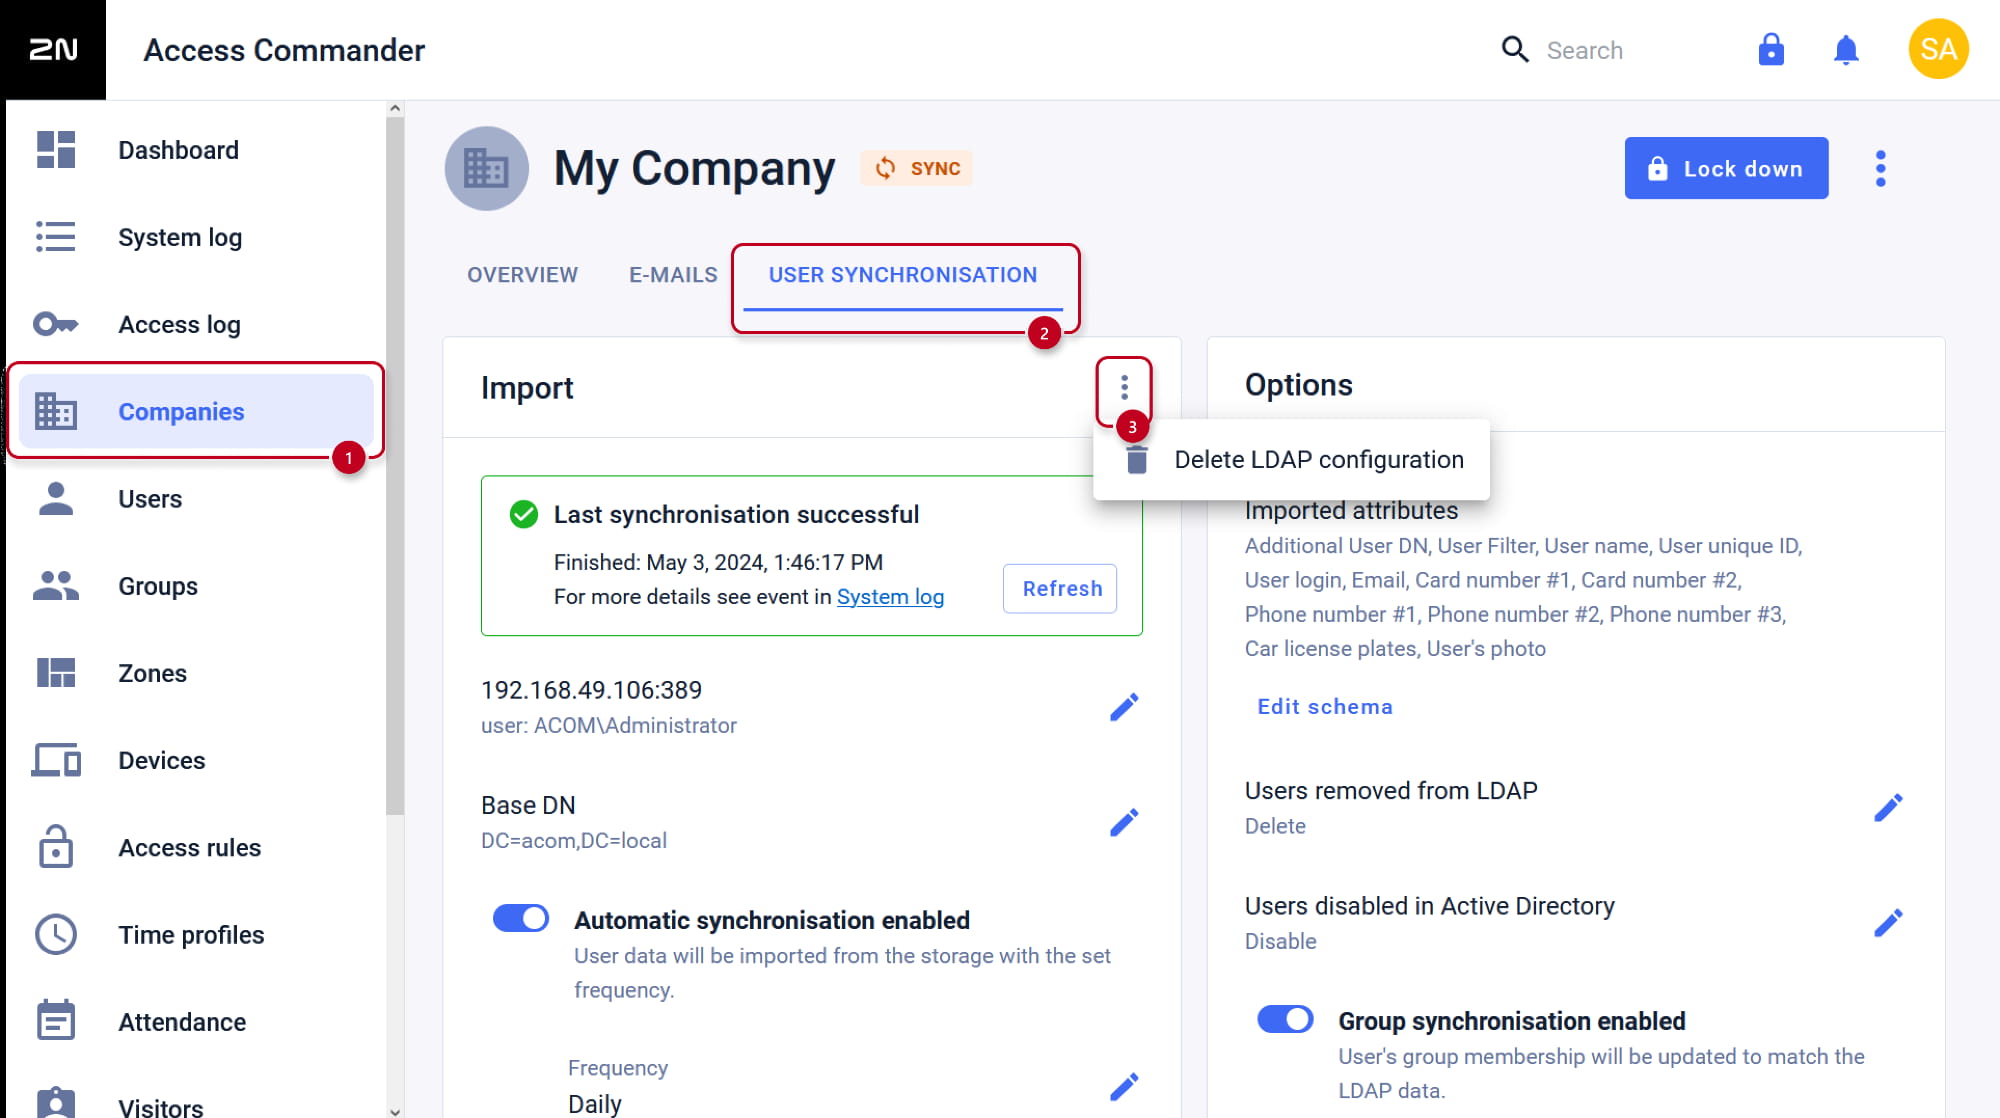Select Companies in the sidebar
Screen dimensions: 2000x1118
[x=195, y=411]
